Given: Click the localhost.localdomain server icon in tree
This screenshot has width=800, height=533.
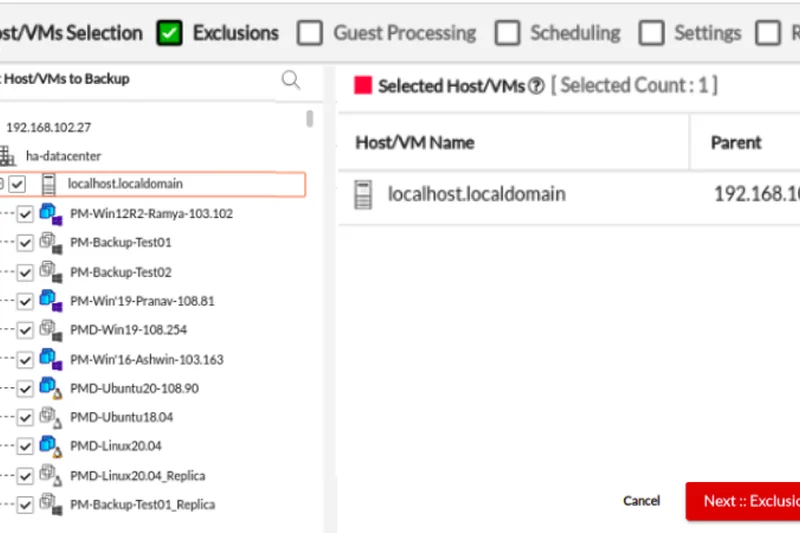Looking at the screenshot, I should [47, 184].
